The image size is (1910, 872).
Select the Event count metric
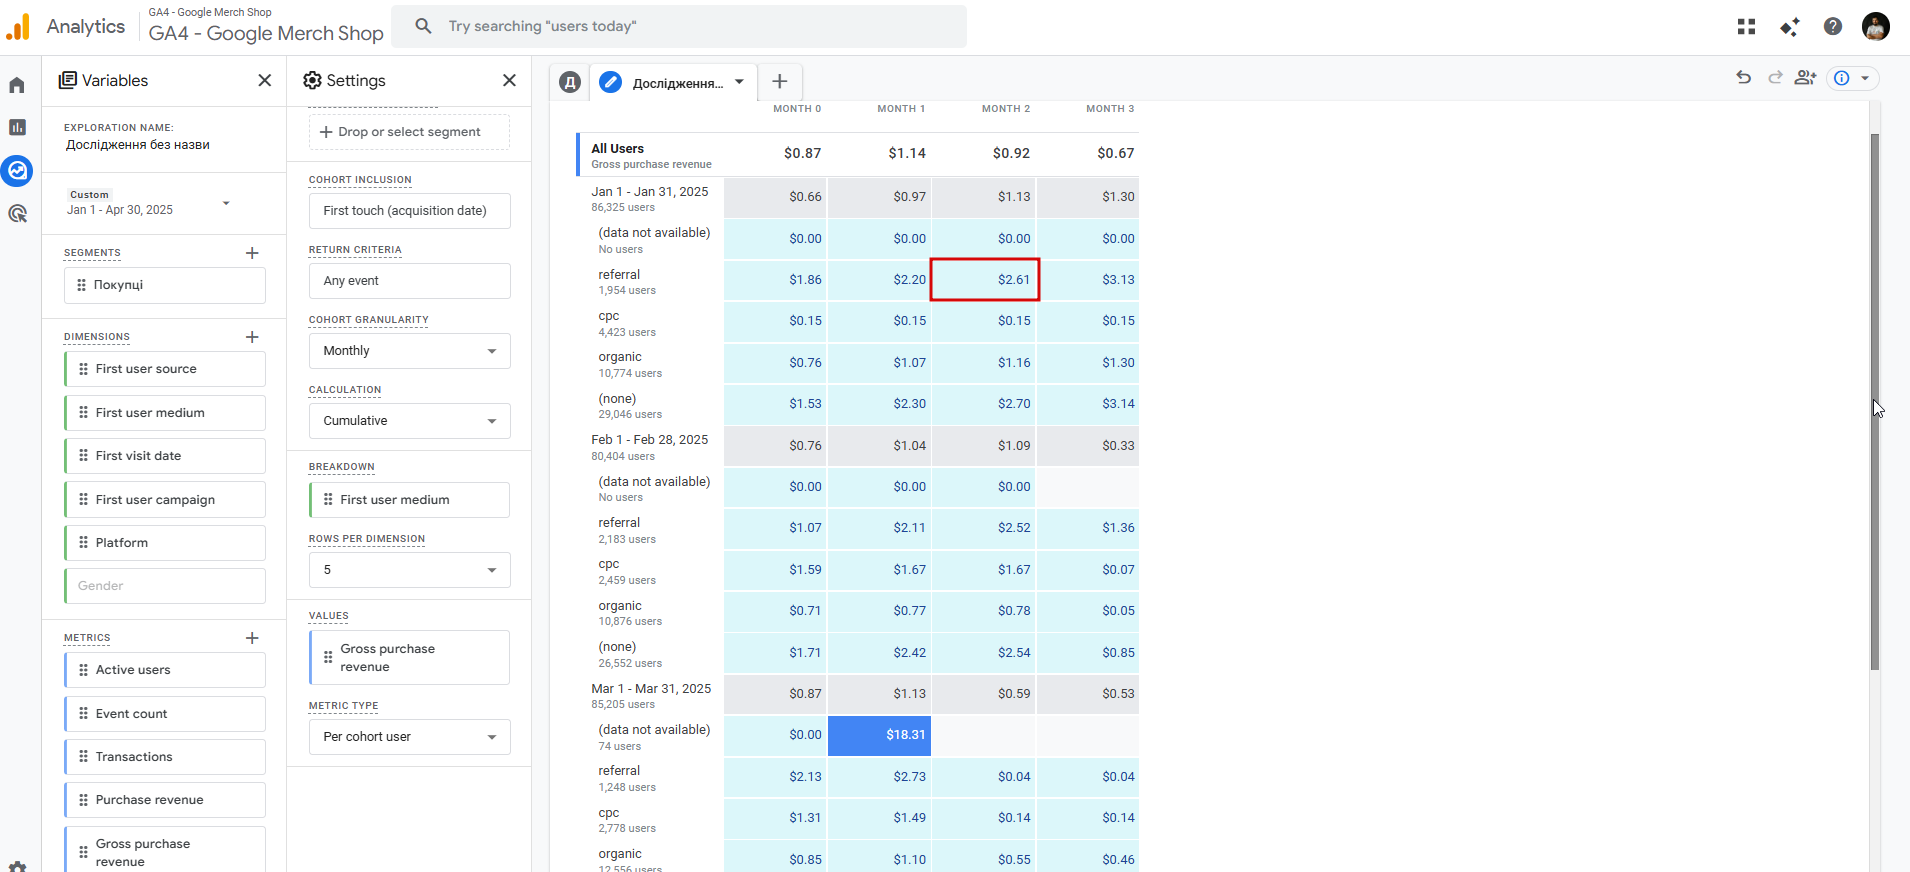click(165, 714)
